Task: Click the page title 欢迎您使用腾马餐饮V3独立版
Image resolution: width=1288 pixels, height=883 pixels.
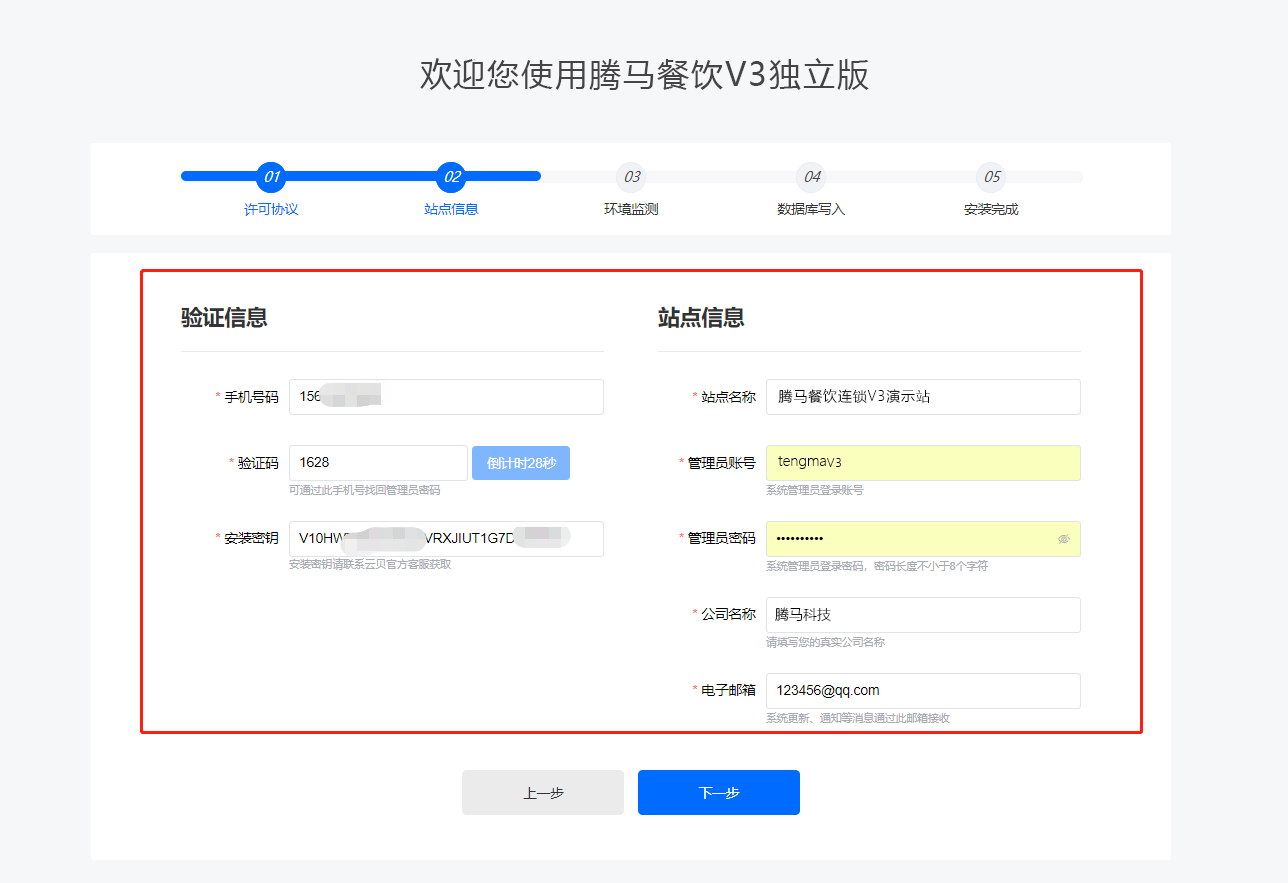Action: pyautogui.click(x=644, y=75)
